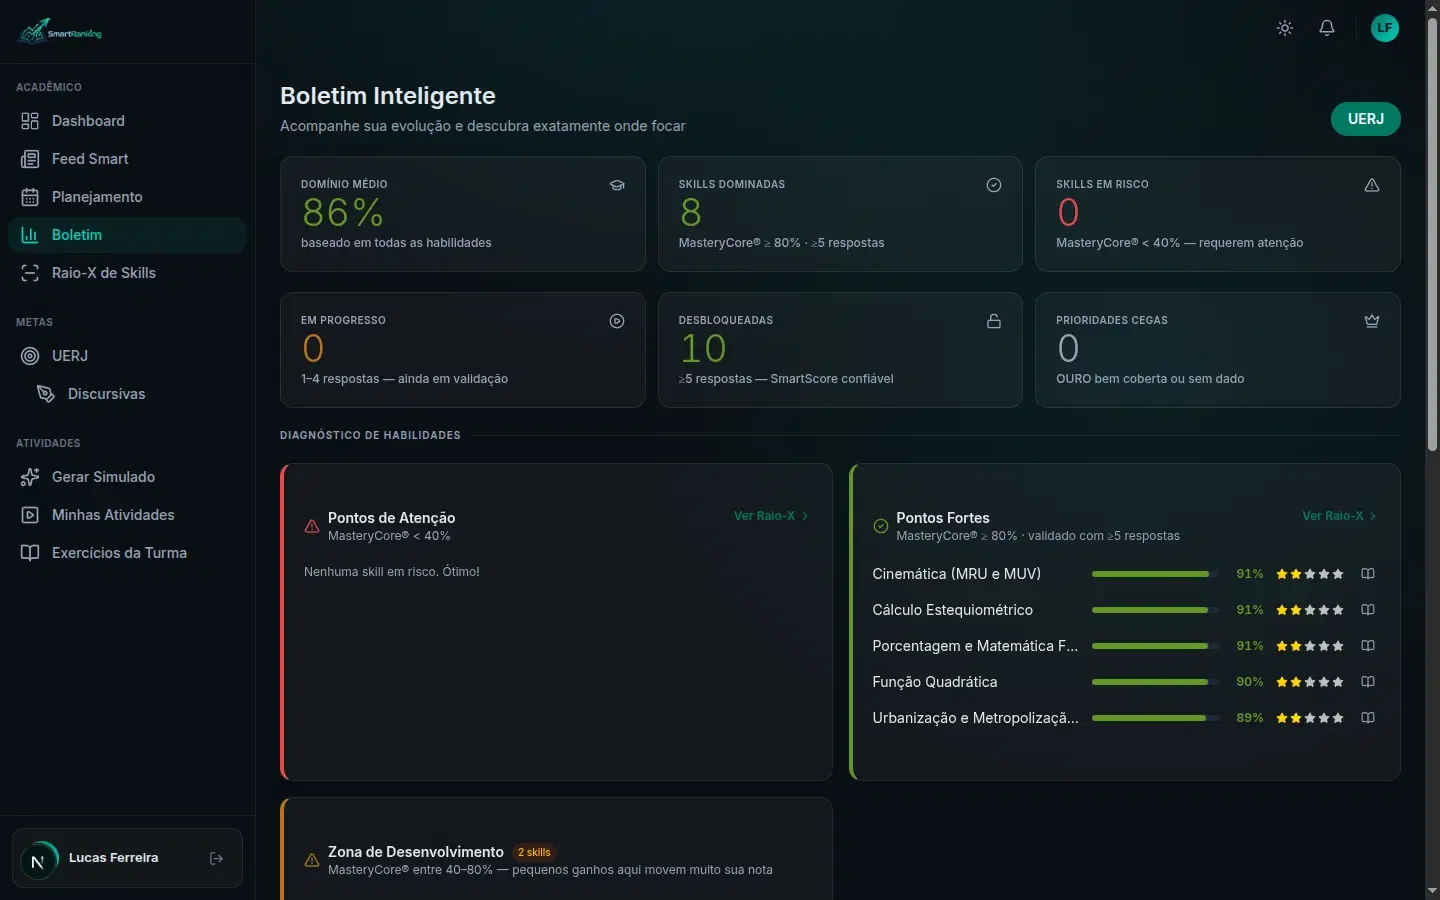Open book icon for Cinemática (MRU e MUV)
Image resolution: width=1440 pixels, height=900 pixels.
tap(1368, 574)
